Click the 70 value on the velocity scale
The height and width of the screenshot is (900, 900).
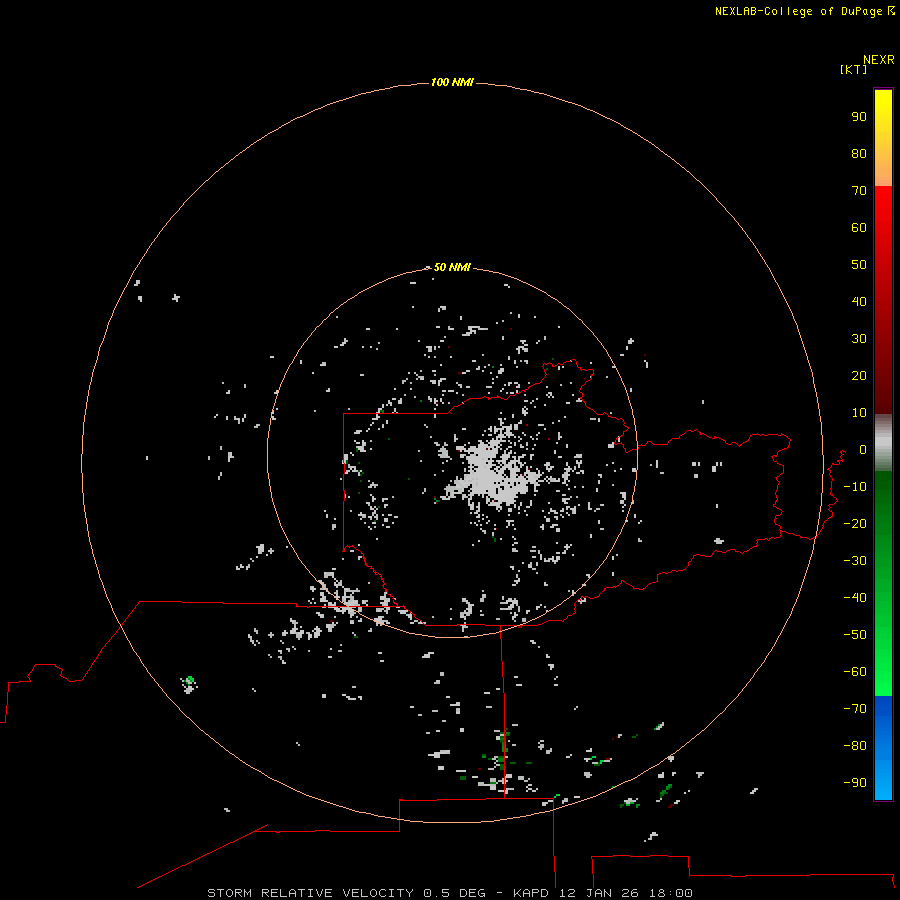pyautogui.click(x=859, y=191)
